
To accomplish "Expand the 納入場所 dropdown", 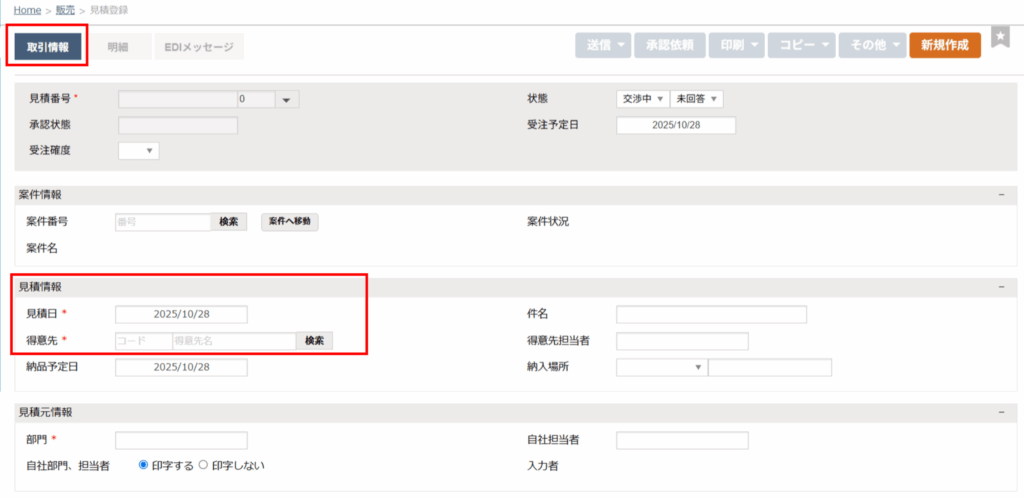I will click(x=661, y=367).
